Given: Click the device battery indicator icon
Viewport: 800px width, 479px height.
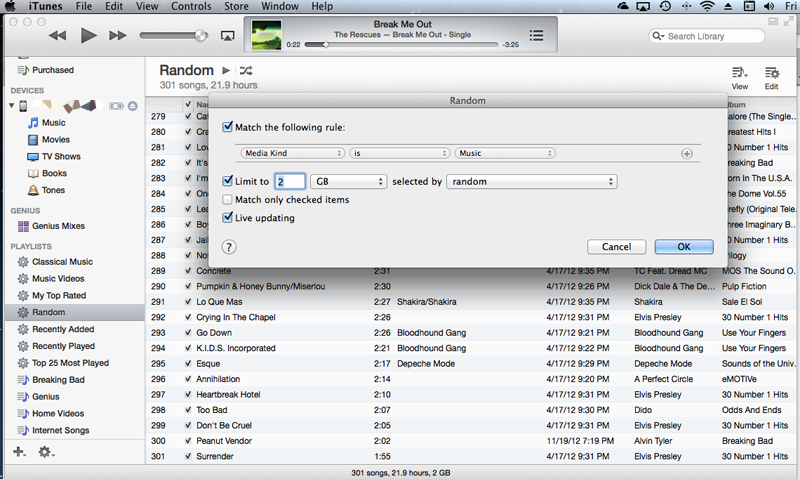Looking at the screenshot, I should pos(116,106).
